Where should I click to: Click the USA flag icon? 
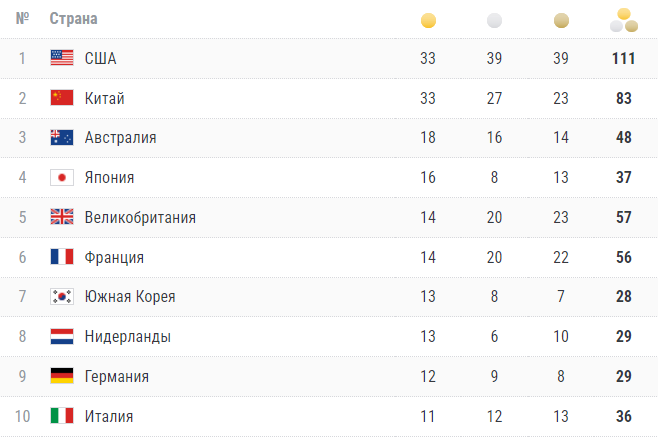(x=62, y=58)
